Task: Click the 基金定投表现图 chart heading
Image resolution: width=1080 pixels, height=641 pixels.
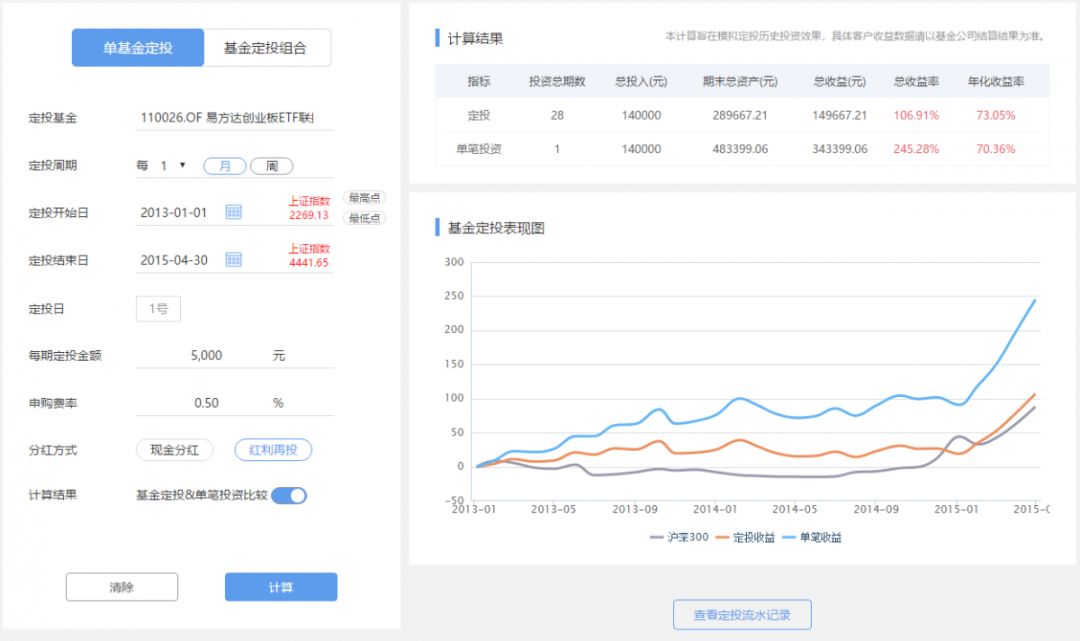Action: tap(496, 228)
